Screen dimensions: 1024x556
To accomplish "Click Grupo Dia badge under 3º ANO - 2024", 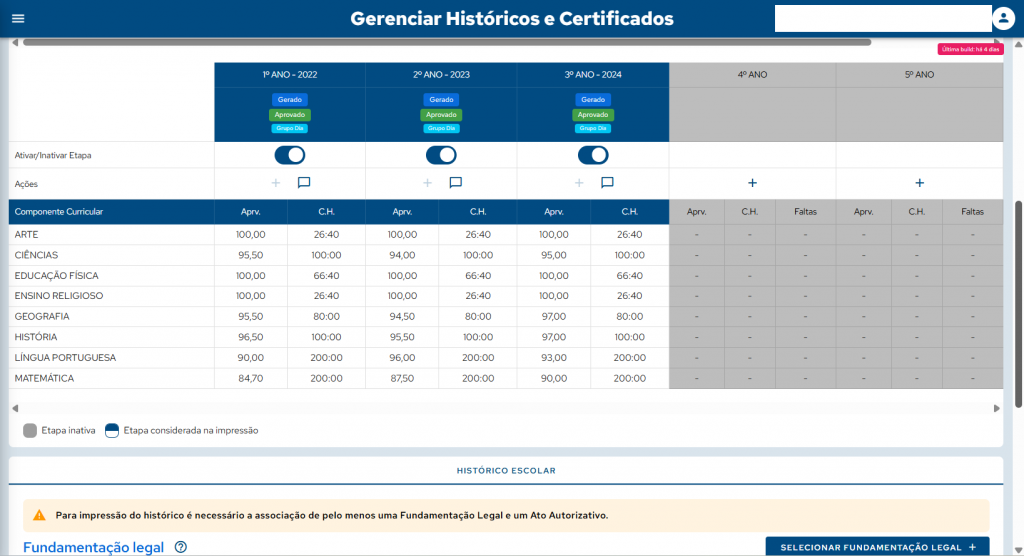I will click(x=593, y=128).
